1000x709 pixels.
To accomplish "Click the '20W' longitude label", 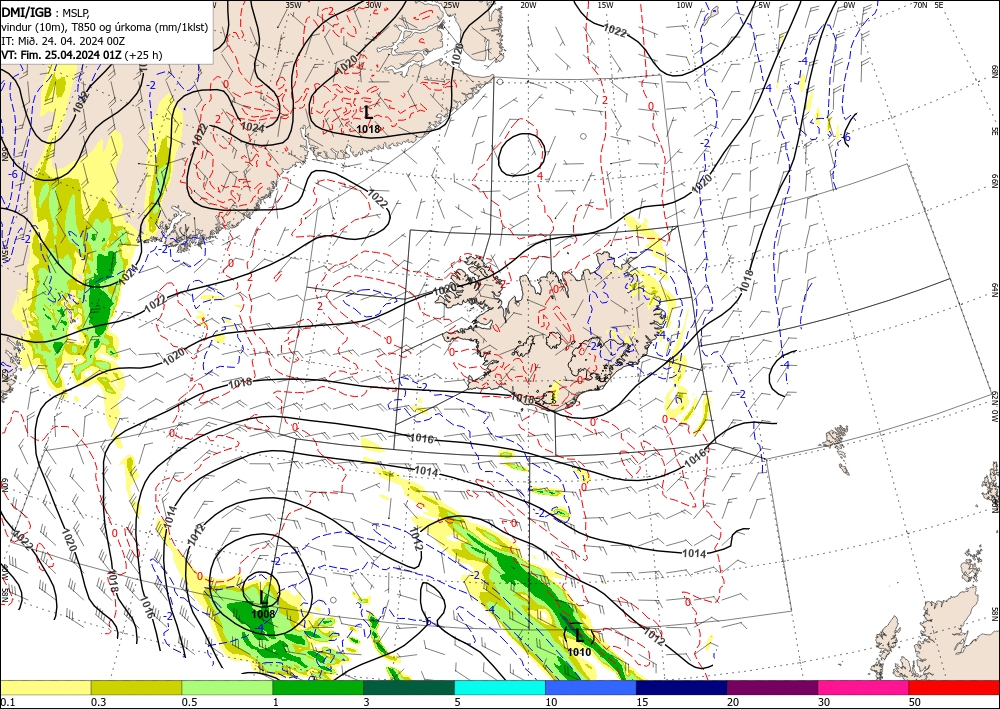I will (528, 5).
